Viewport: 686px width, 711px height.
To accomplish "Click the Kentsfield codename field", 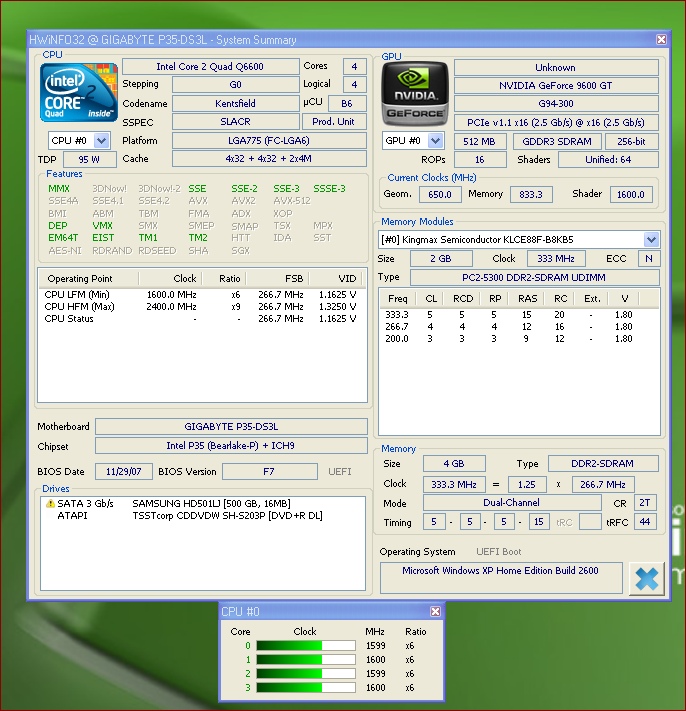I will [235, 103].
